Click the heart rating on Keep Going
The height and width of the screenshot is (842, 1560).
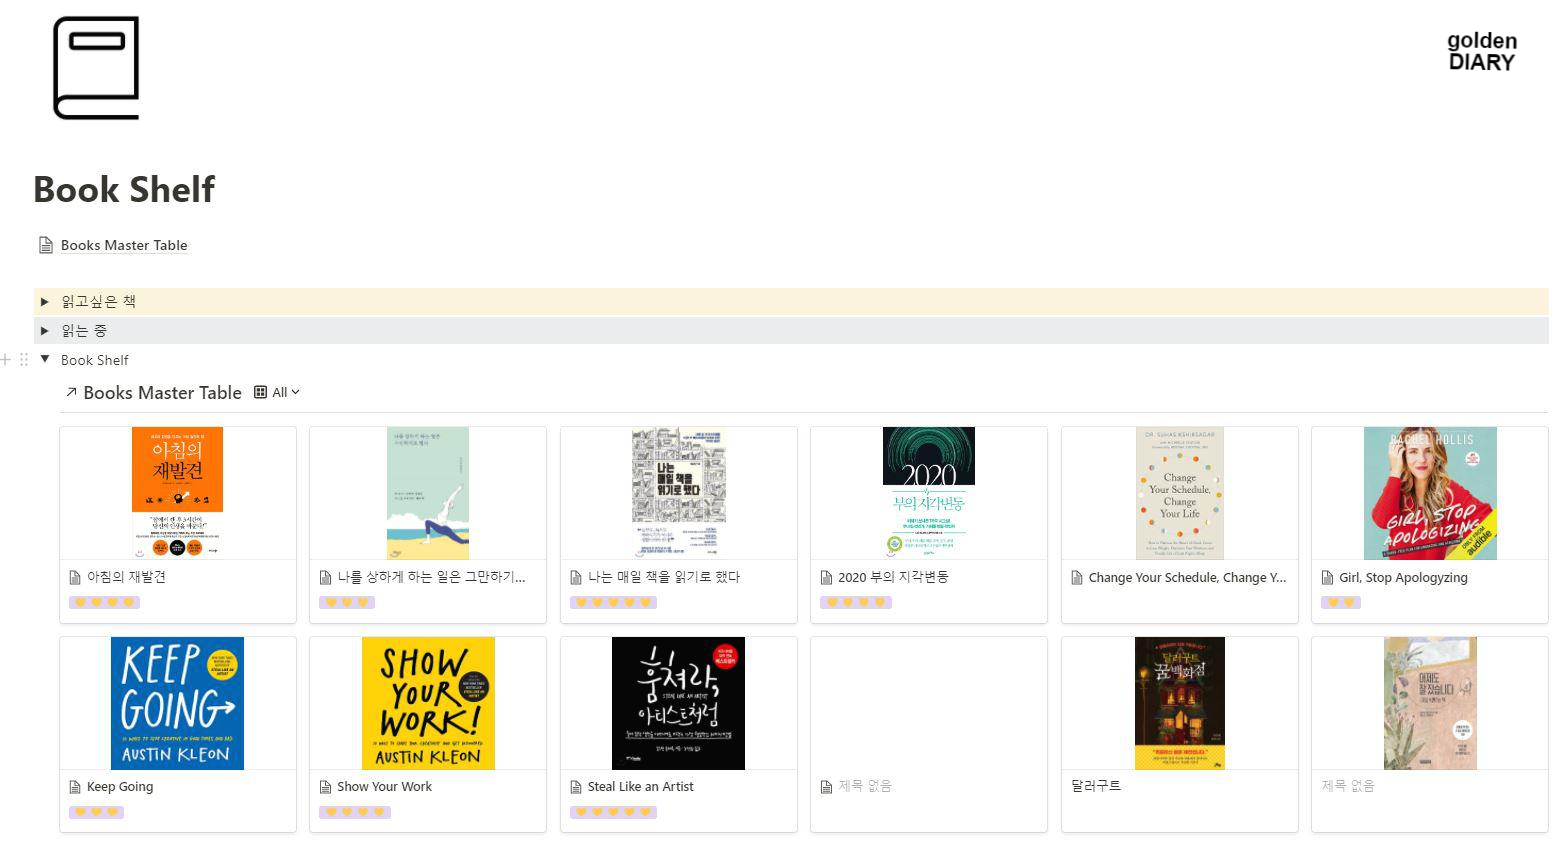click(x=96, y=811)
